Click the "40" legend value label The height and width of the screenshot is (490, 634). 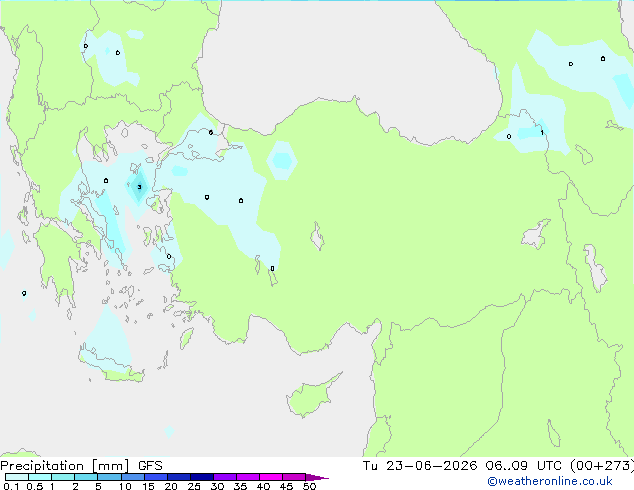263,486
